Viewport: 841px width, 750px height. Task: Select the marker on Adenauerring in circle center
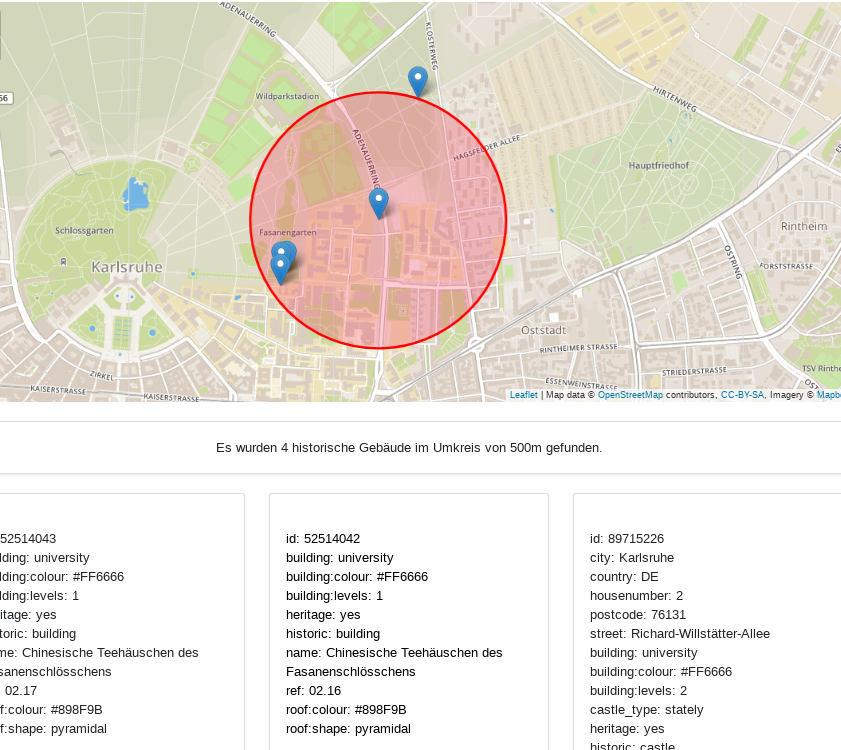point(378,202)
